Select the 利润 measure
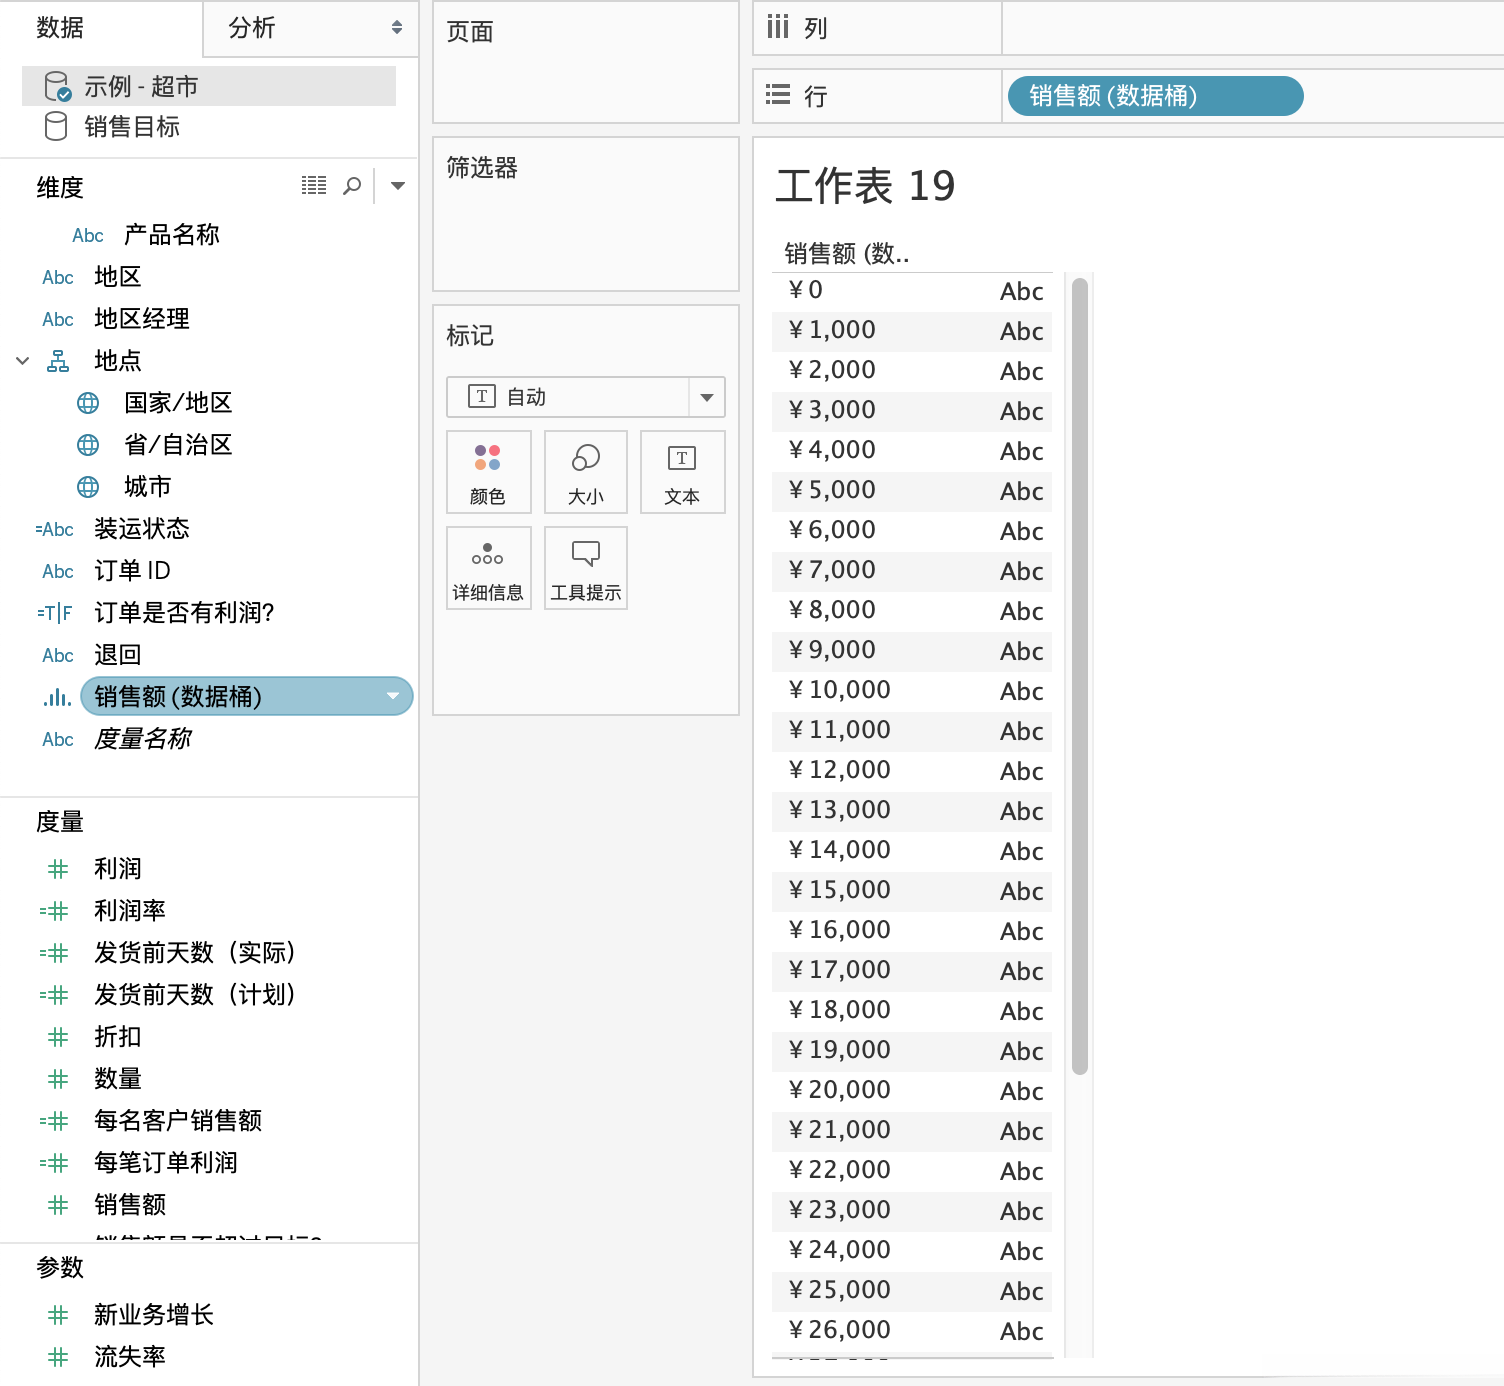 [118, 868]
